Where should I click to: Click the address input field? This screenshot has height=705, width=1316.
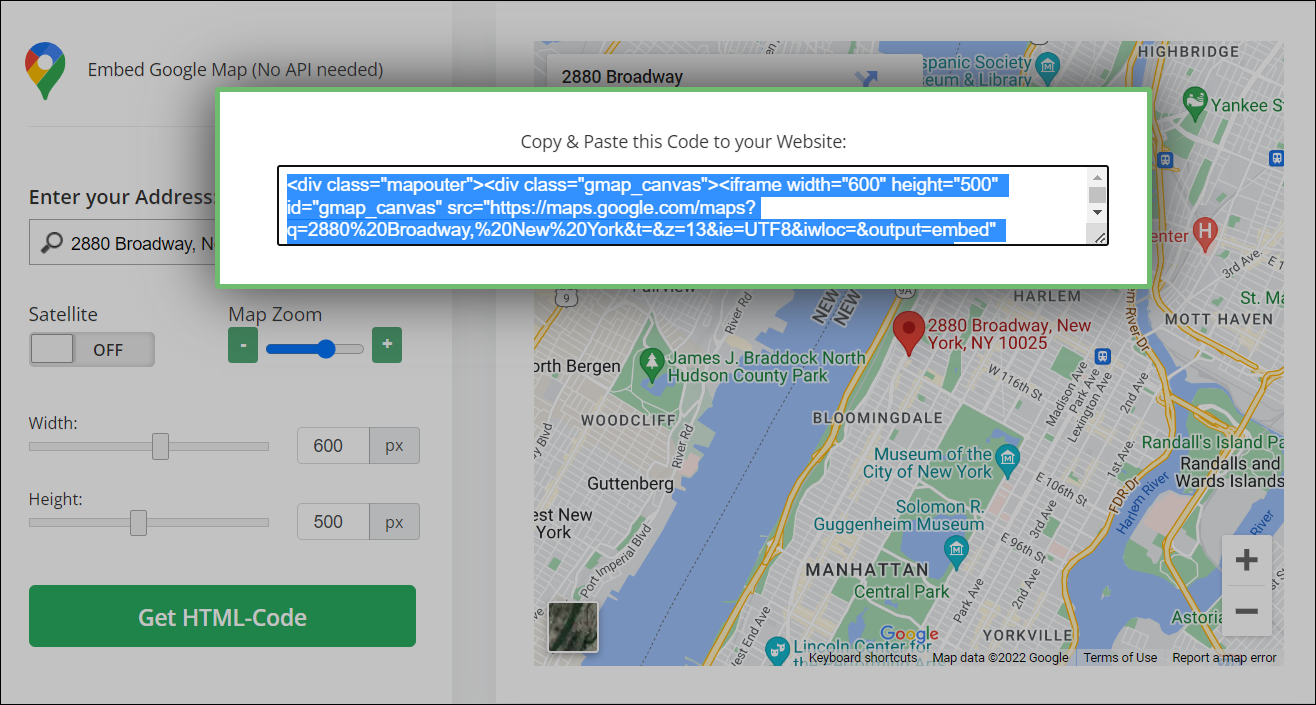[123, 243]
